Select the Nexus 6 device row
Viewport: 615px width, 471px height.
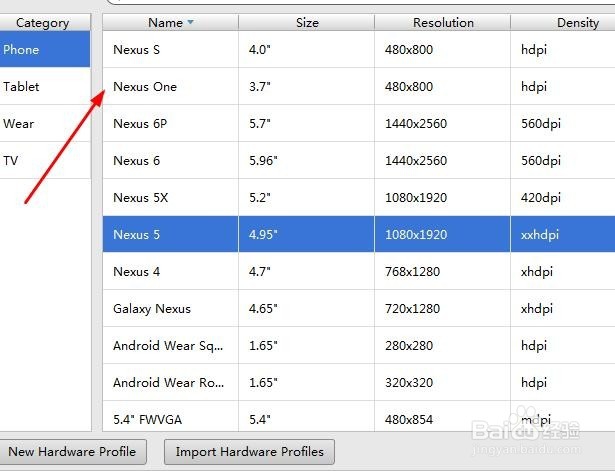point(359,160)
